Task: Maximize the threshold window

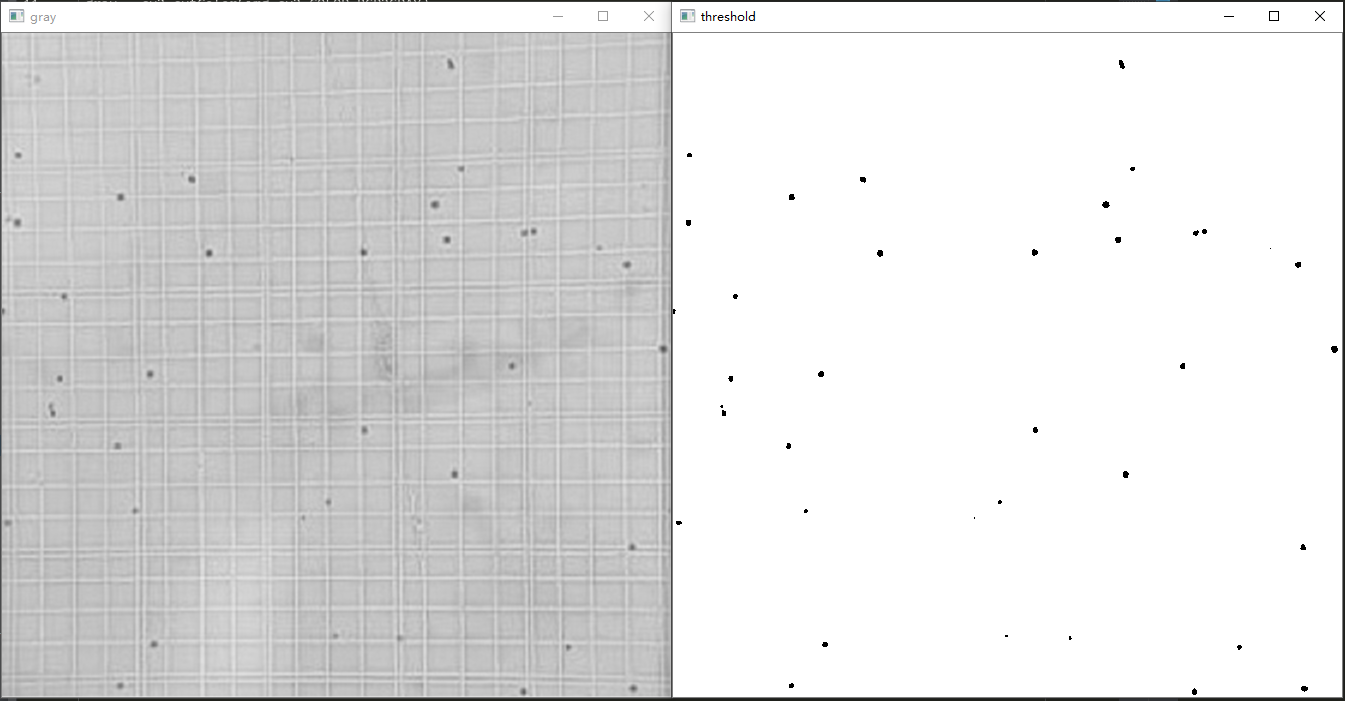Action: (1274, 16)
